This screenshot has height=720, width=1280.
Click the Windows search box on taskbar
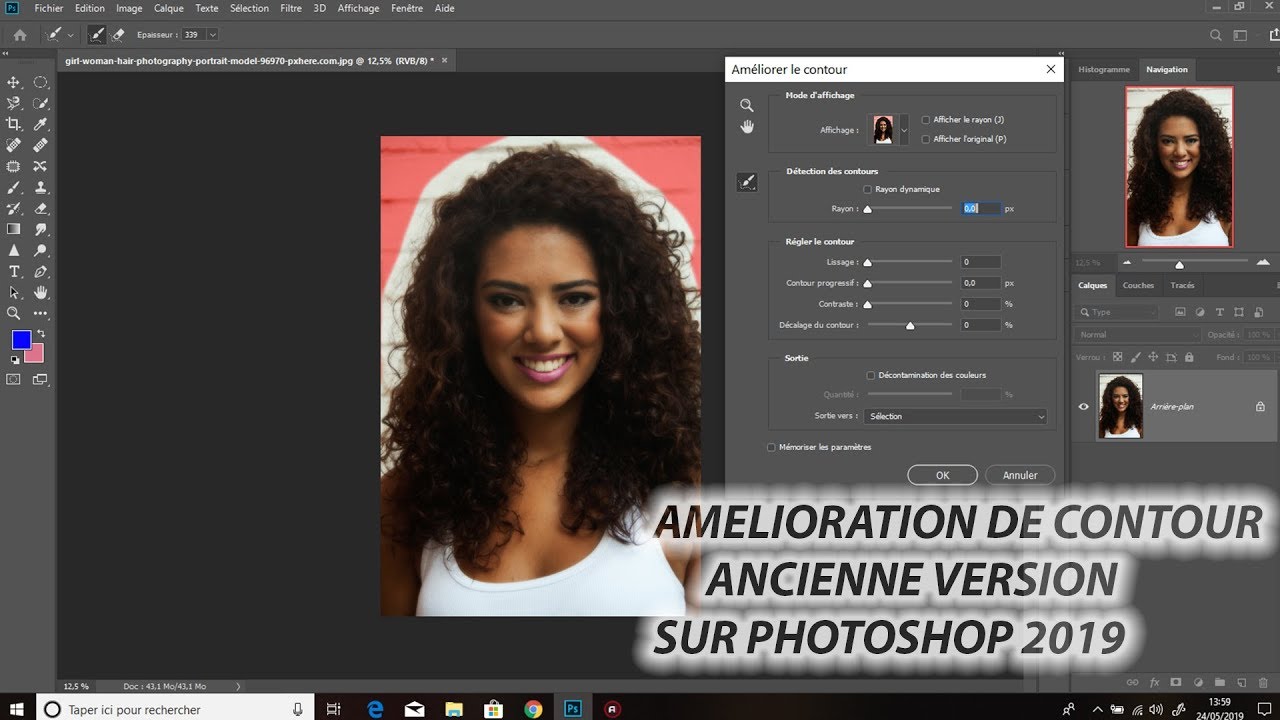[175, 709]
